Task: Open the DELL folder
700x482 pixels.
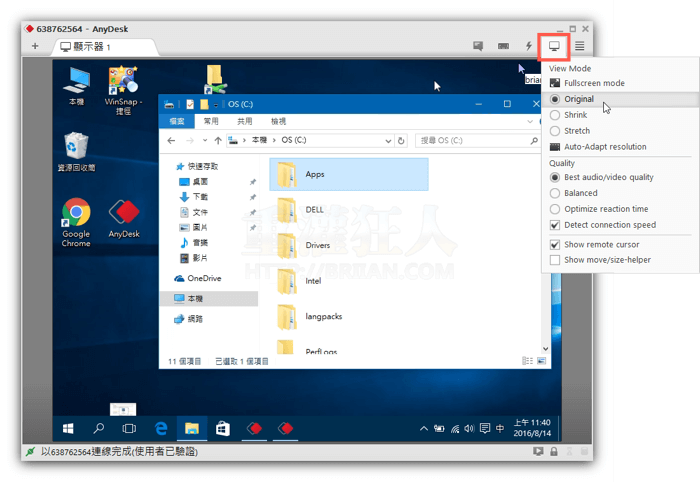Action: [313, 209]
